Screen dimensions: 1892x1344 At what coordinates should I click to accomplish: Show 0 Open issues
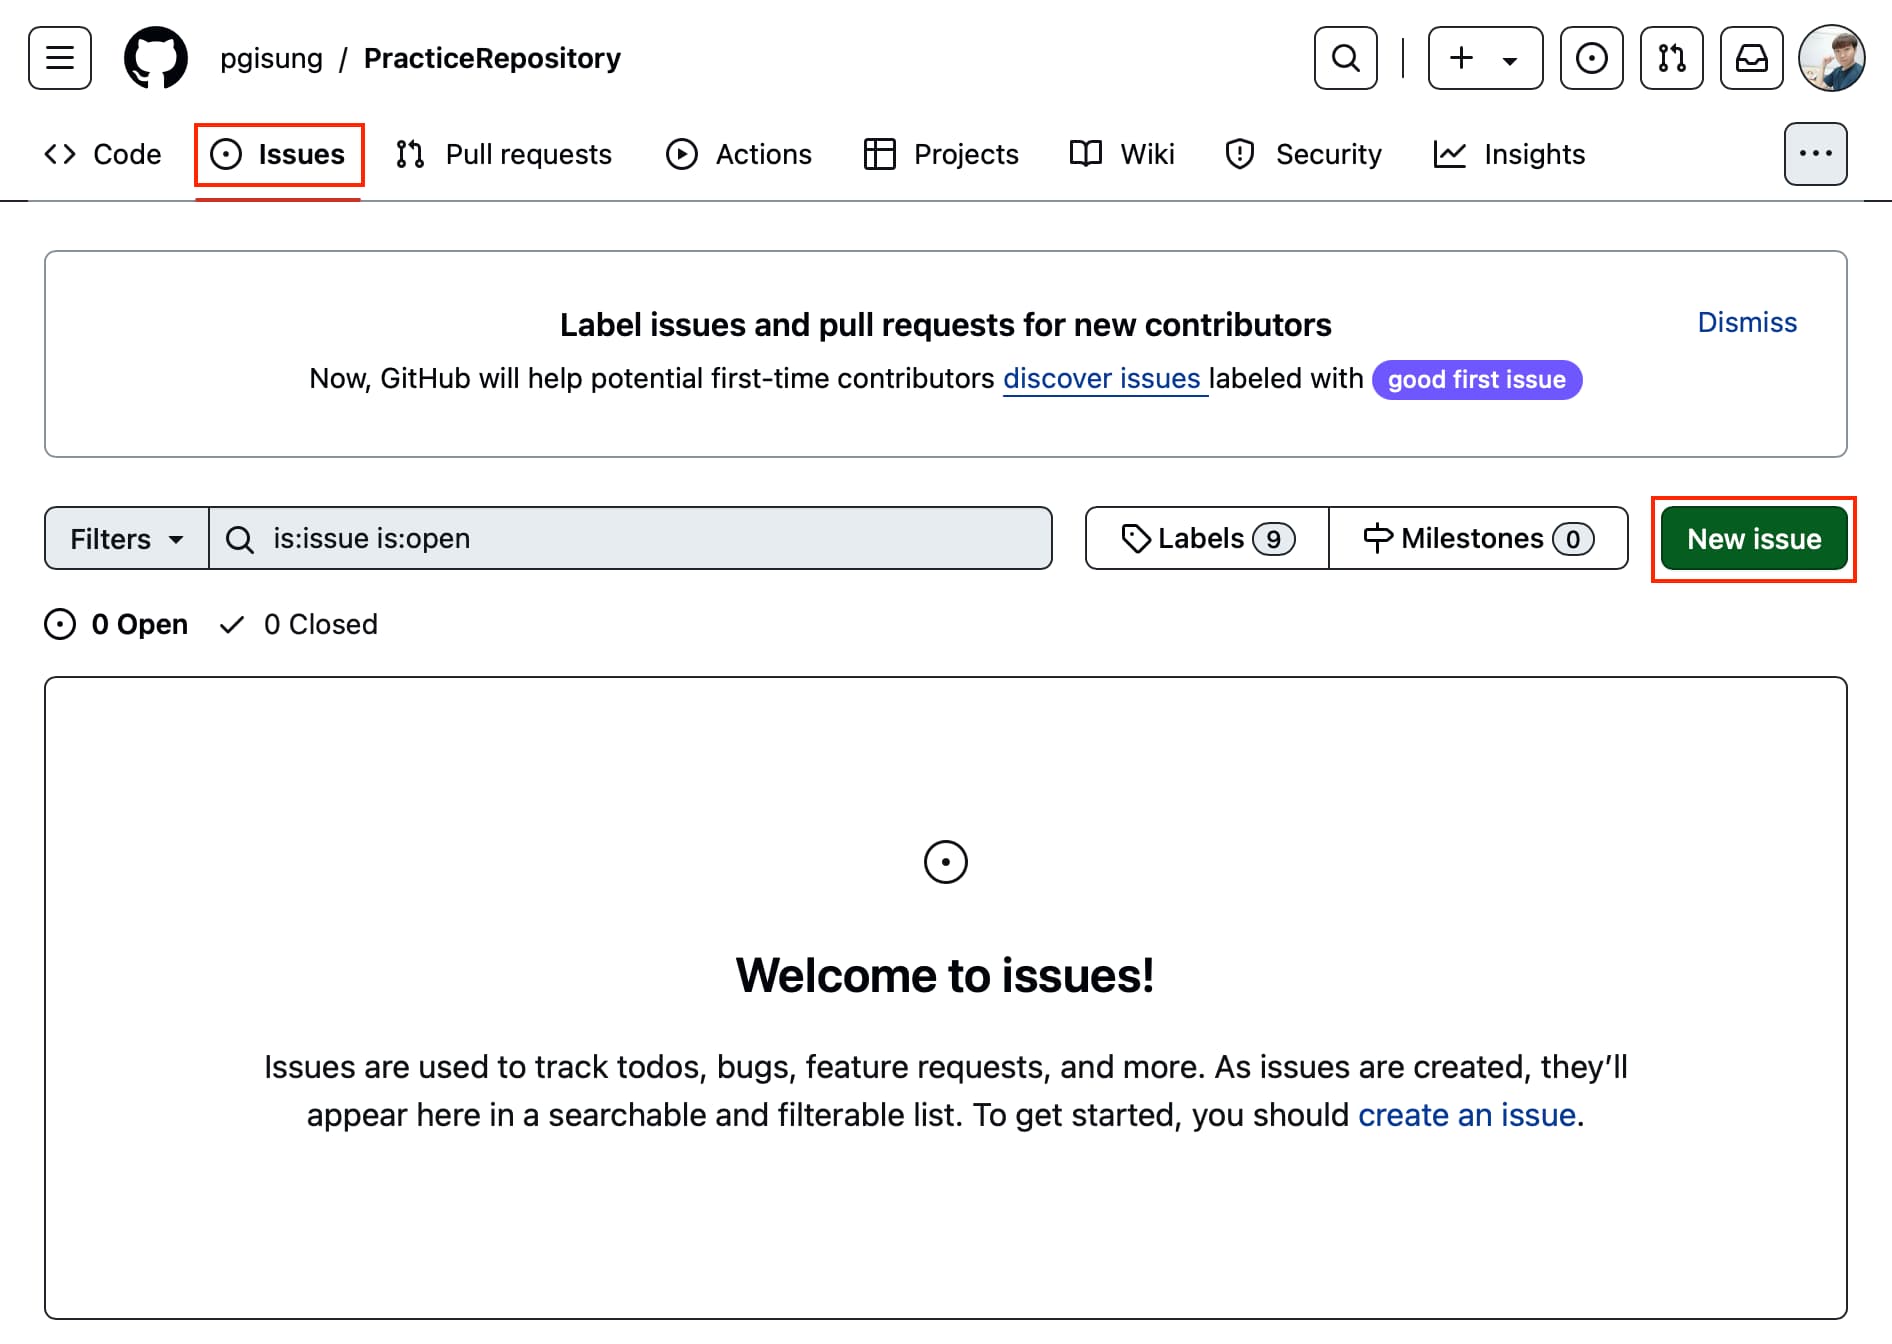[117, 624]
